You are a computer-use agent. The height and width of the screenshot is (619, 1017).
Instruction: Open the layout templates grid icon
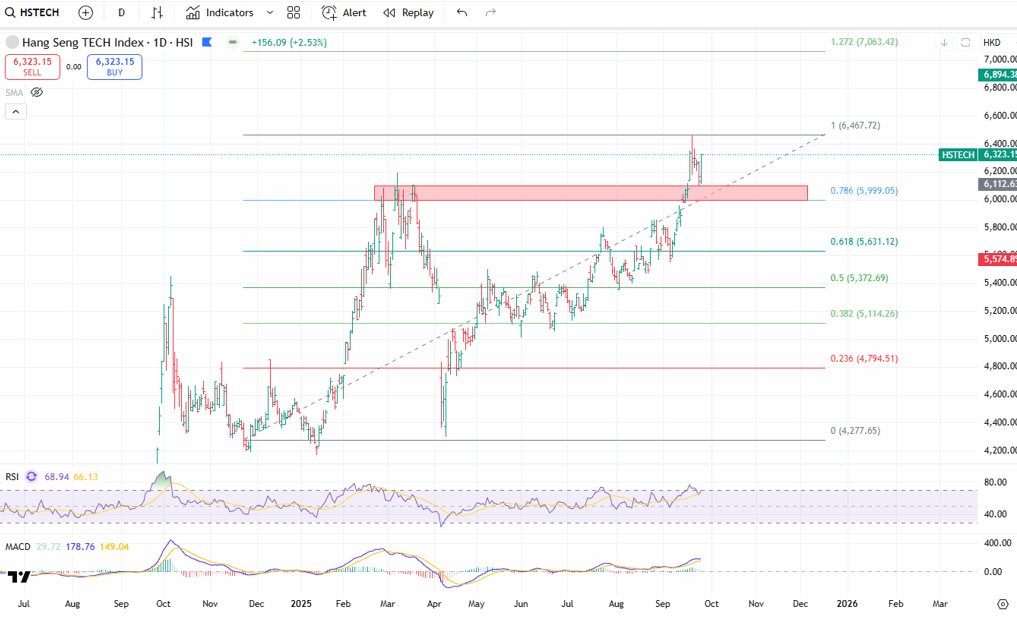[x=293, y=12]
